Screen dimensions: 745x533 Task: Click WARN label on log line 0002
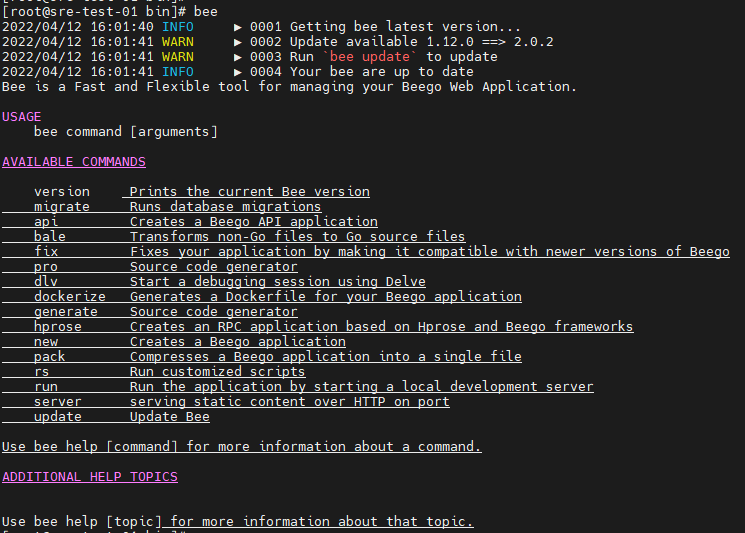point(178,42)
